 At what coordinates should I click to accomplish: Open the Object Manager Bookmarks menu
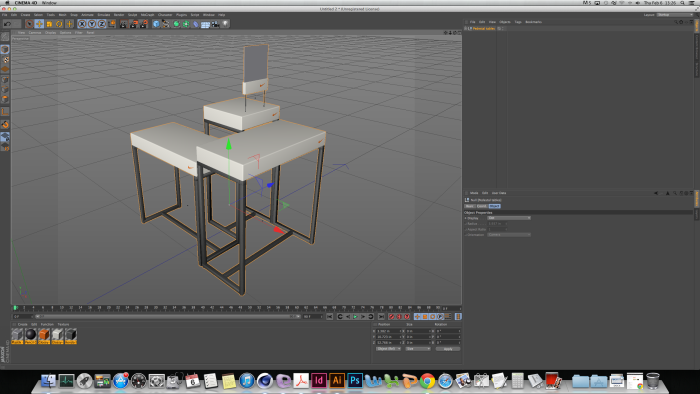tap(533, 22)
